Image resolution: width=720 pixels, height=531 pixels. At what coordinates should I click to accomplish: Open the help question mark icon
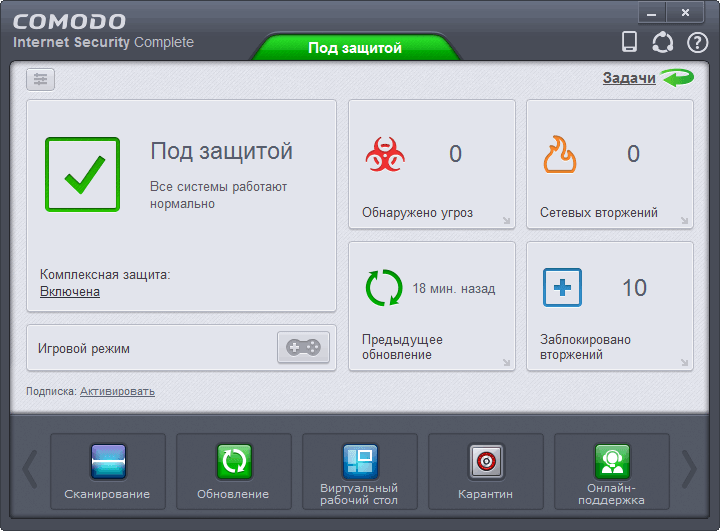pos(697,43)
